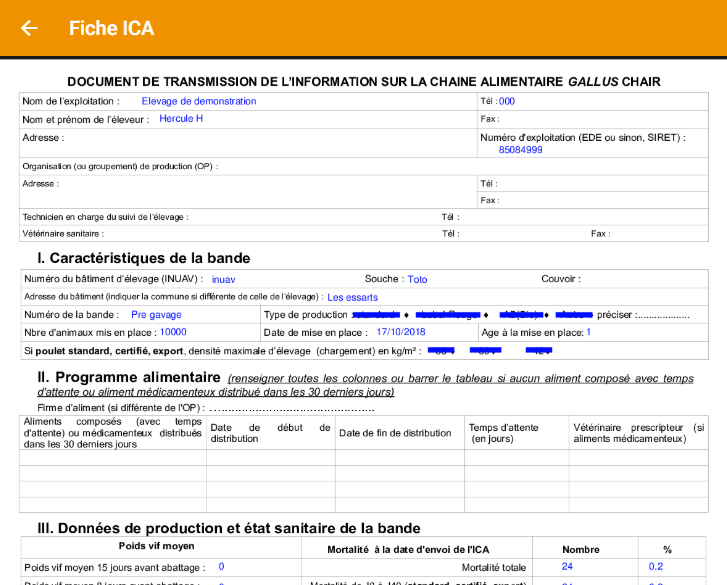Viewport: 727px width, 585px height.
Task: Tap the Fiche ICA title
Action: [111, 28]
